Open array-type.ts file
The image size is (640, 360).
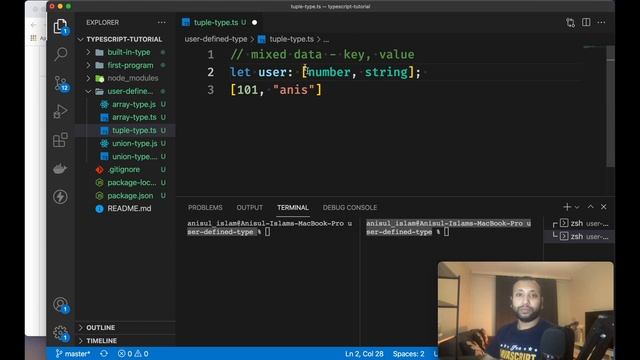134,117
